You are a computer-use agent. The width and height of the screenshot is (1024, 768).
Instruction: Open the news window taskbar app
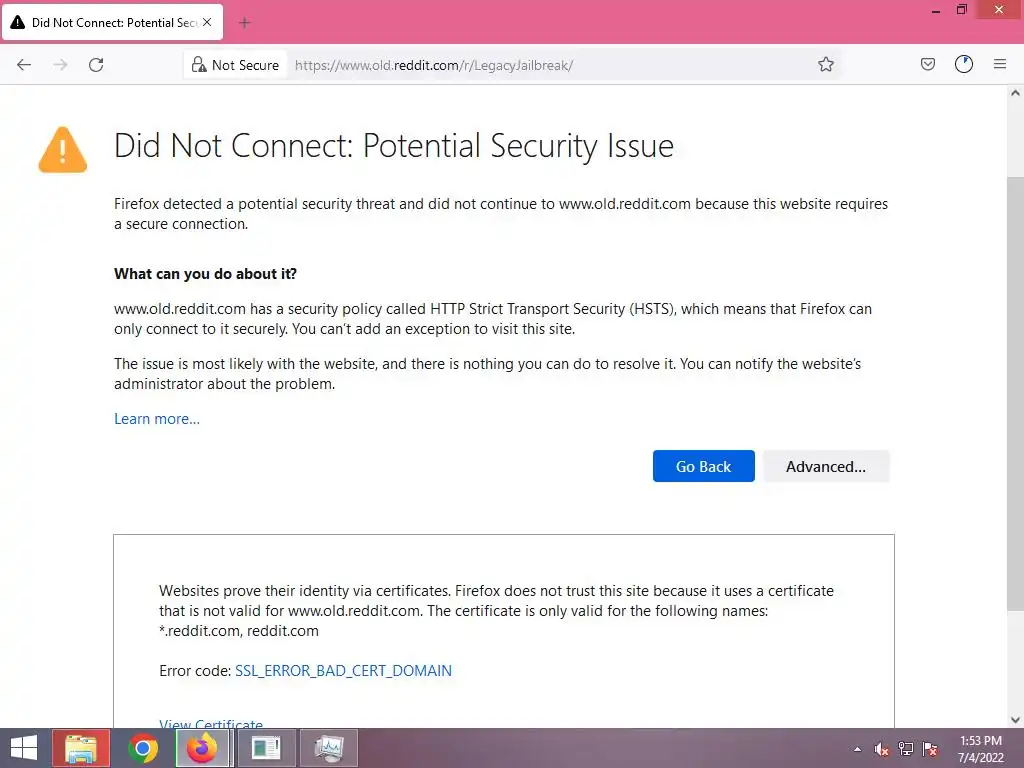tap(266, 748)
